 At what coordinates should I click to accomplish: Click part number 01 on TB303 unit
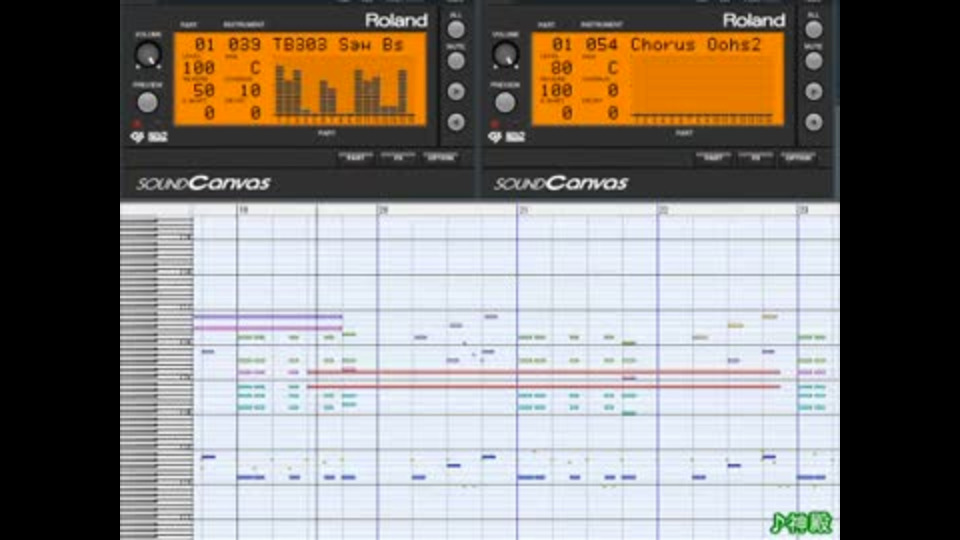pos(204,45)
